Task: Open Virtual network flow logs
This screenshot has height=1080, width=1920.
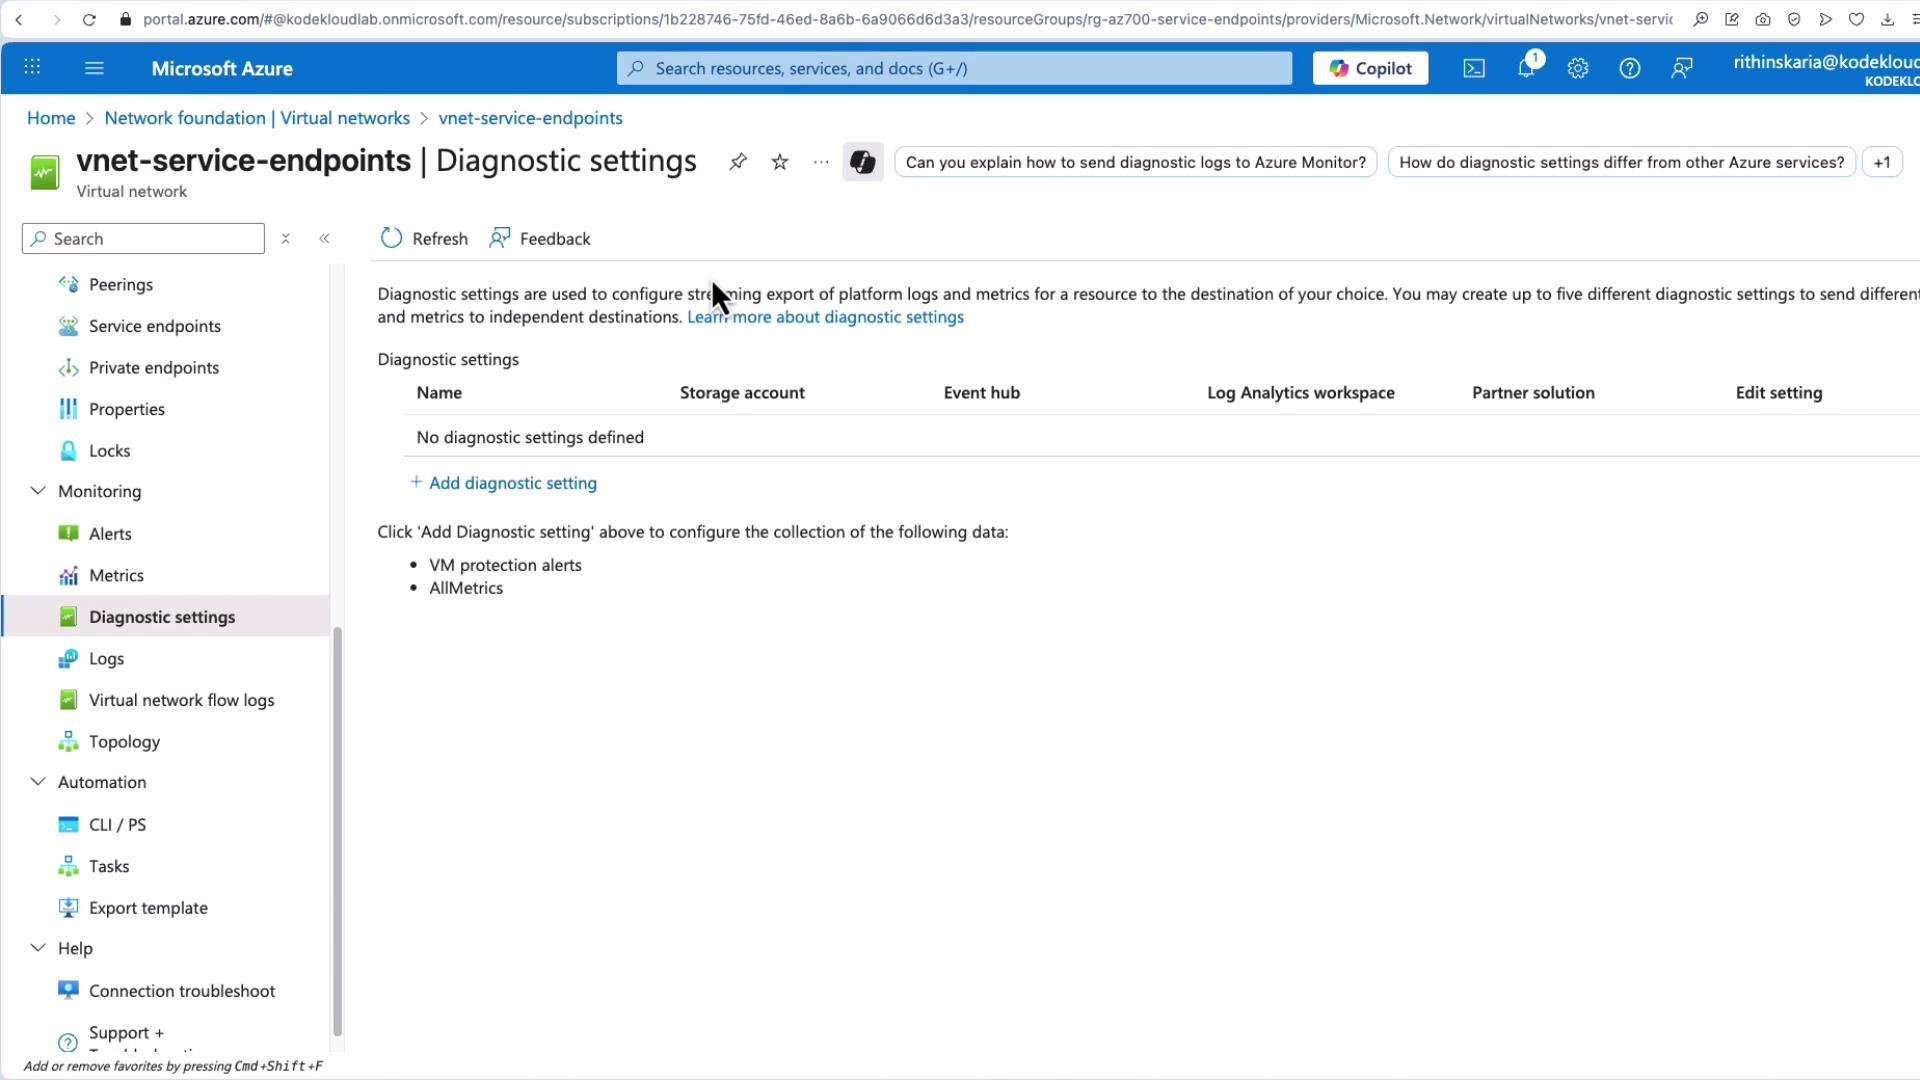Action: [181, 700]
